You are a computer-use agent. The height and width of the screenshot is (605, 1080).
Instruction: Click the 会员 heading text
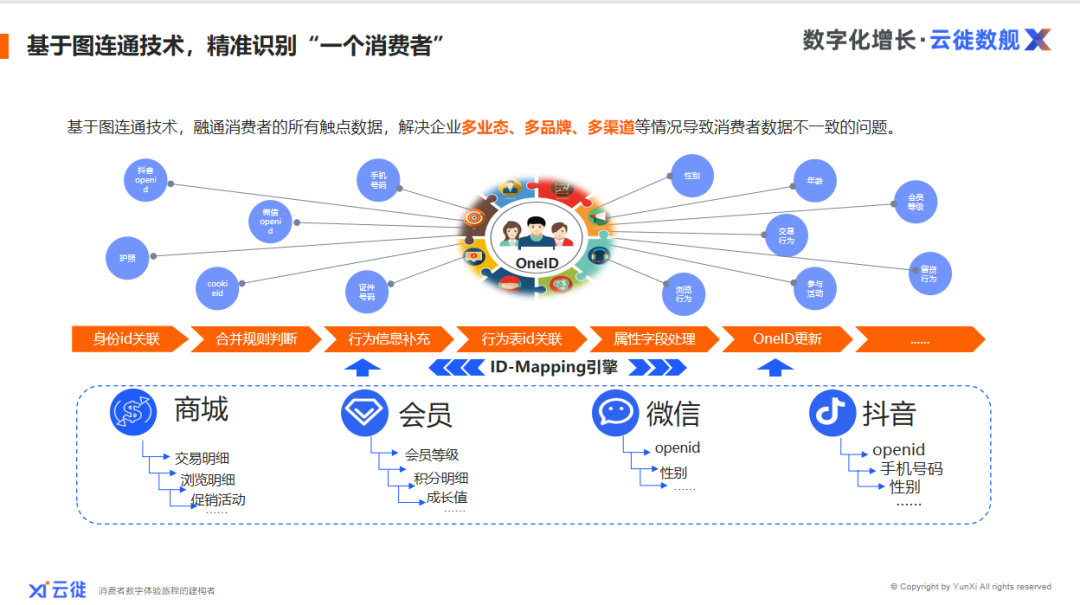tap(426, 414)
